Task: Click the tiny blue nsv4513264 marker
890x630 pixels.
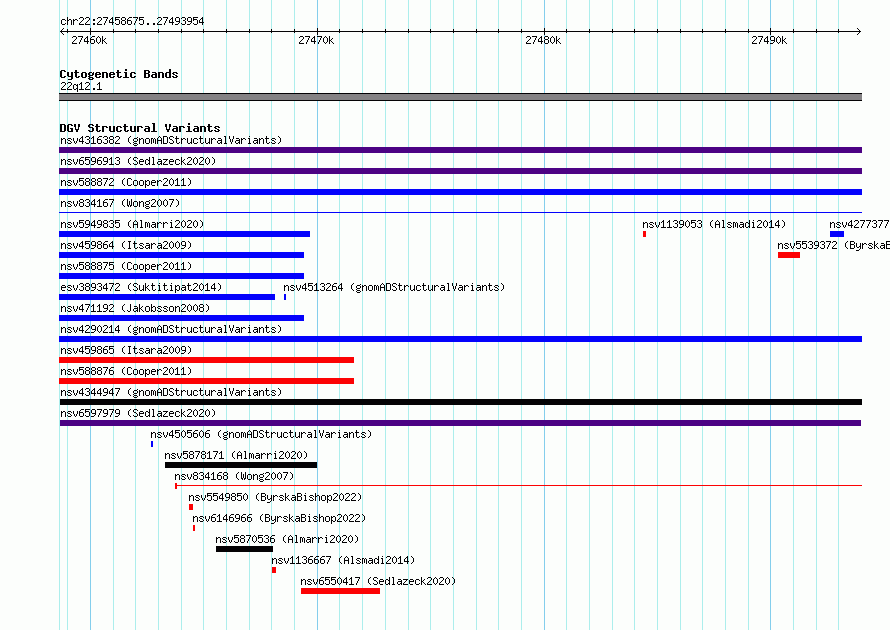Action: click(x=285, y=297)
